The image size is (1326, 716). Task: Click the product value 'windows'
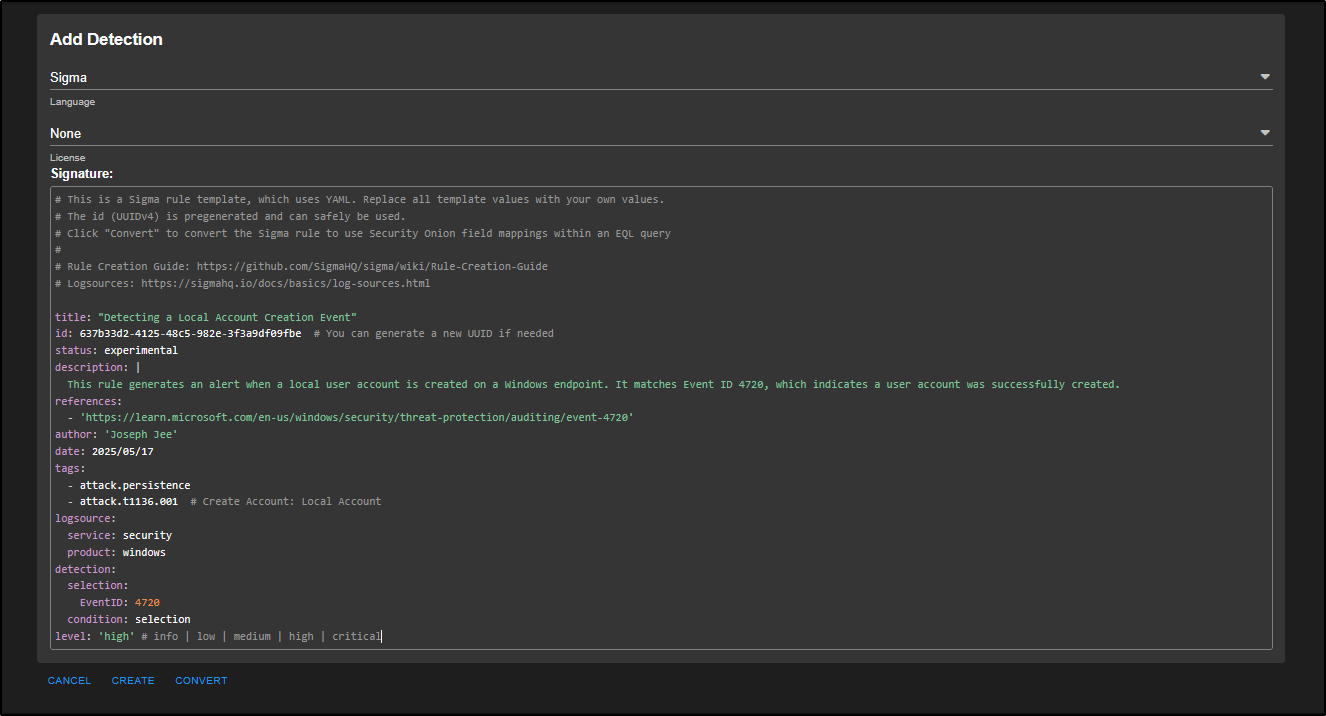pos(144,552)
